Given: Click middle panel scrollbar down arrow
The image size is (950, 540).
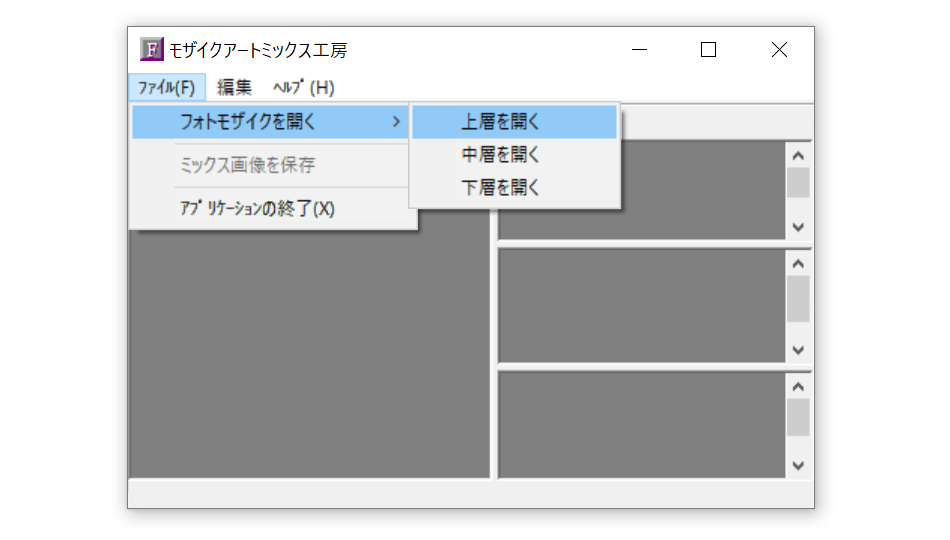Looking at the screenshot, I should 798,350.
